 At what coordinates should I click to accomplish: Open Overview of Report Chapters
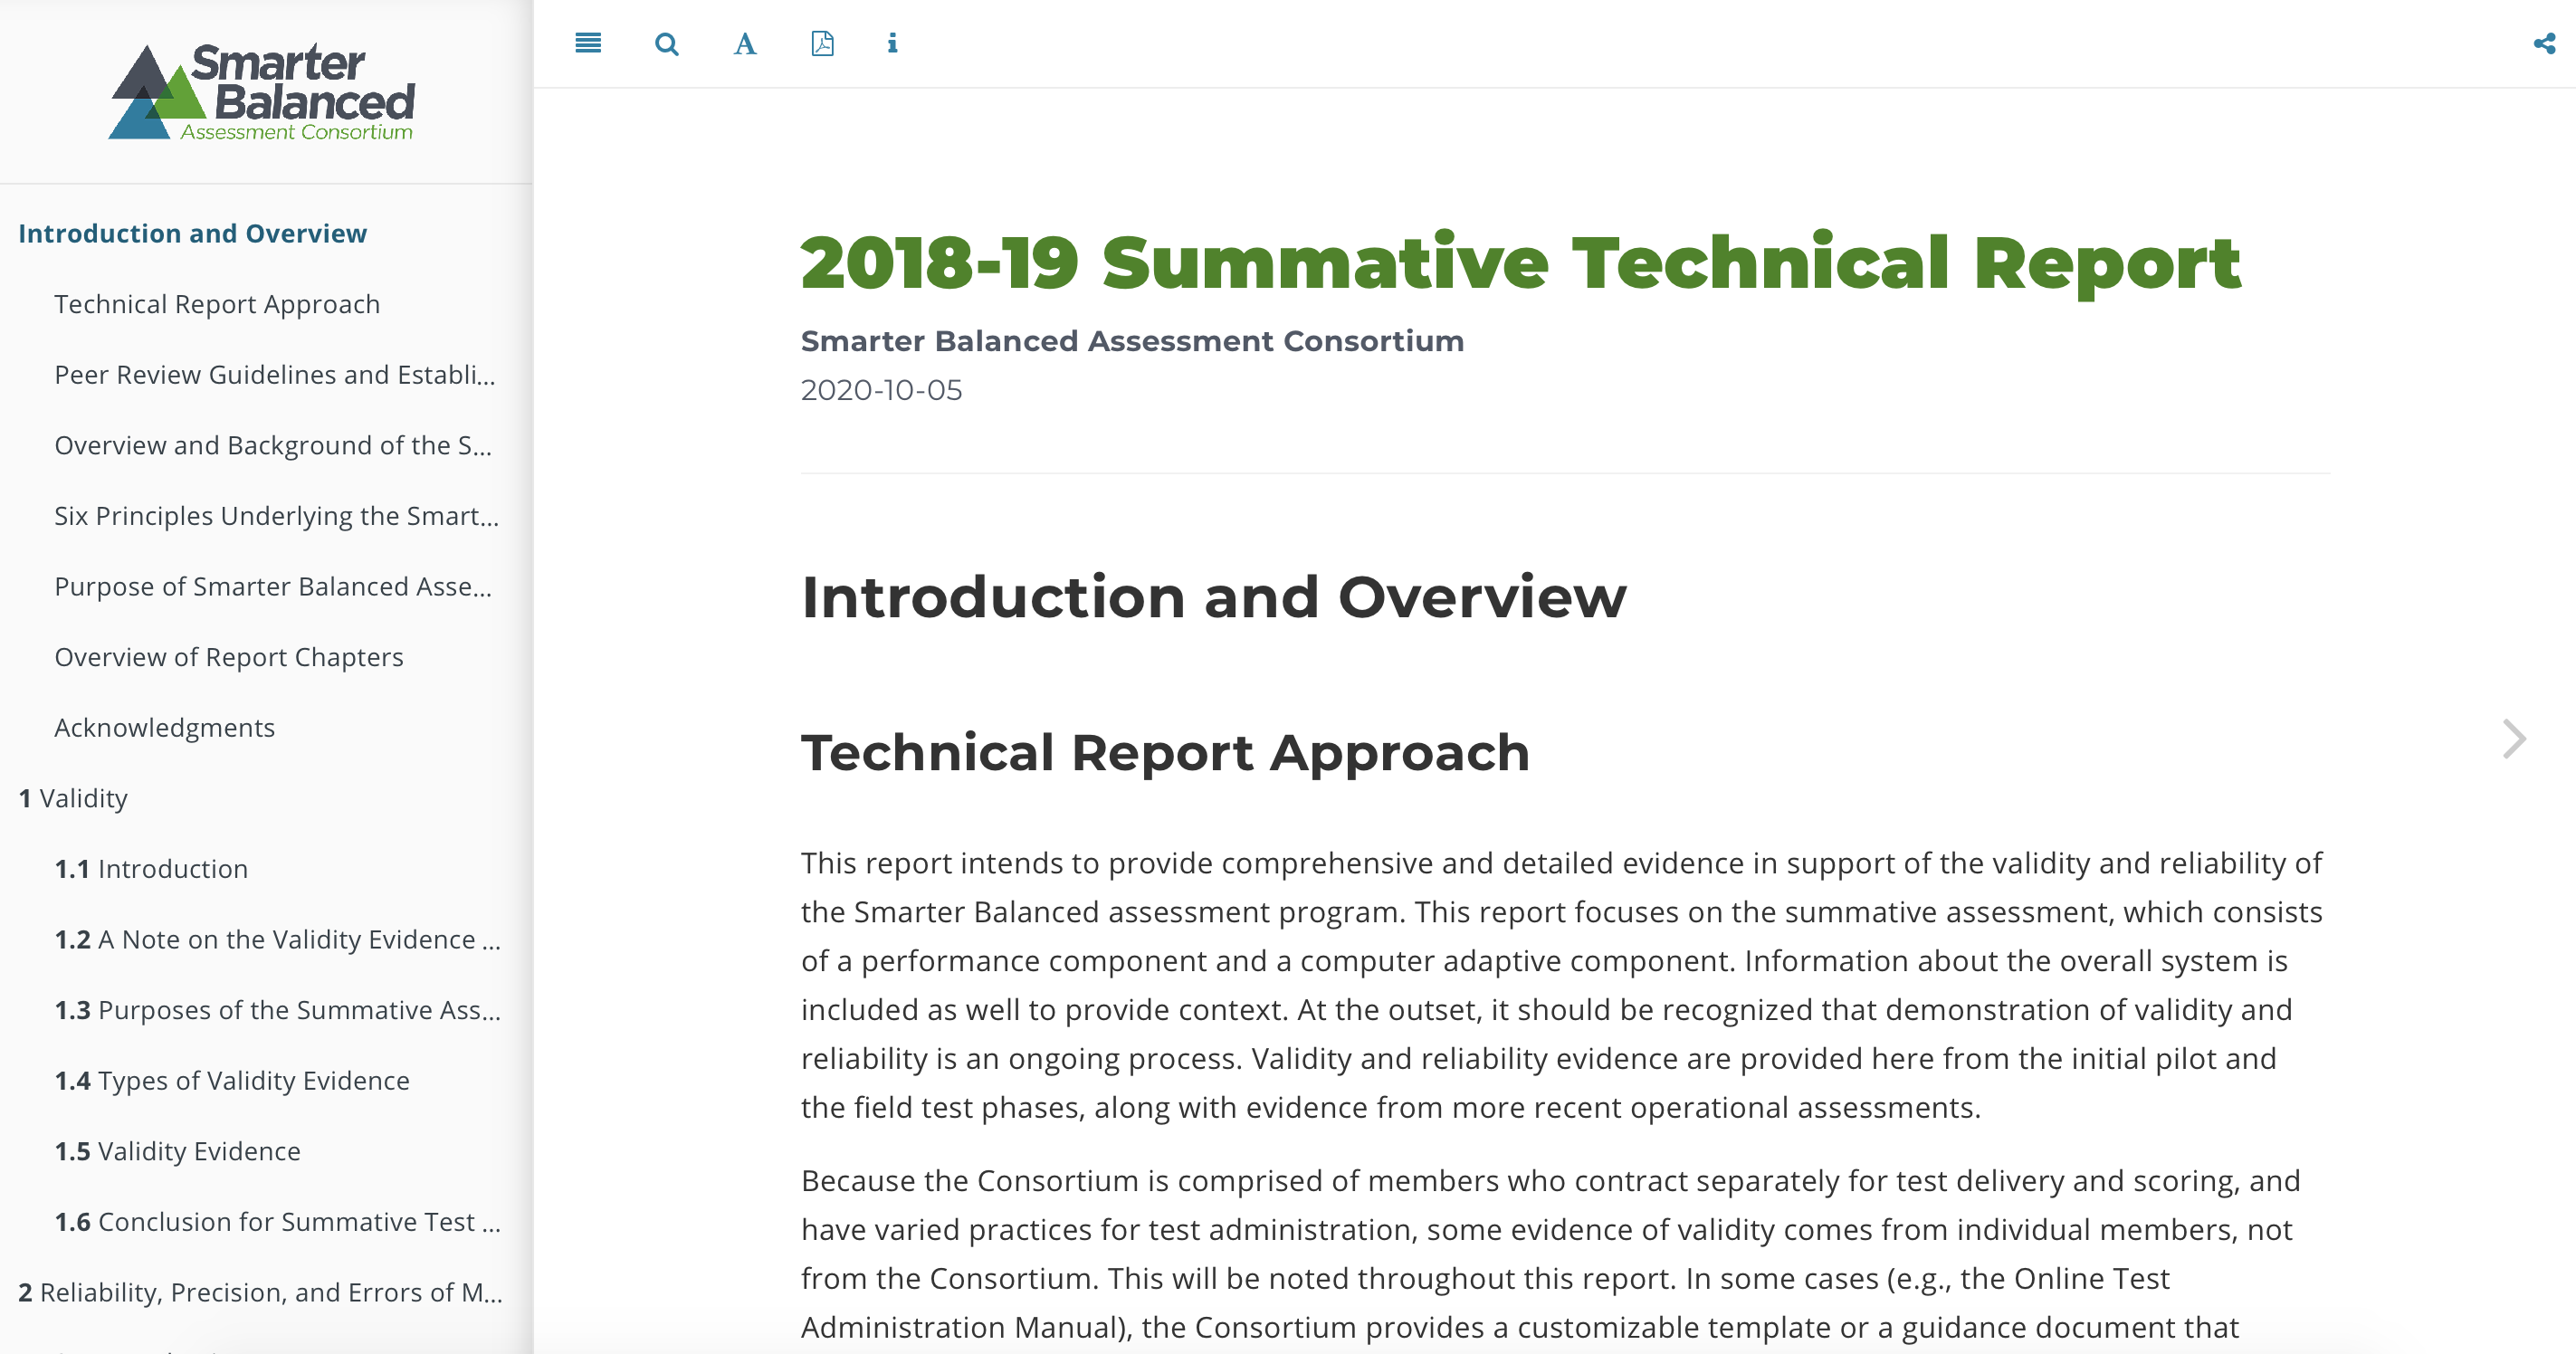229,657
